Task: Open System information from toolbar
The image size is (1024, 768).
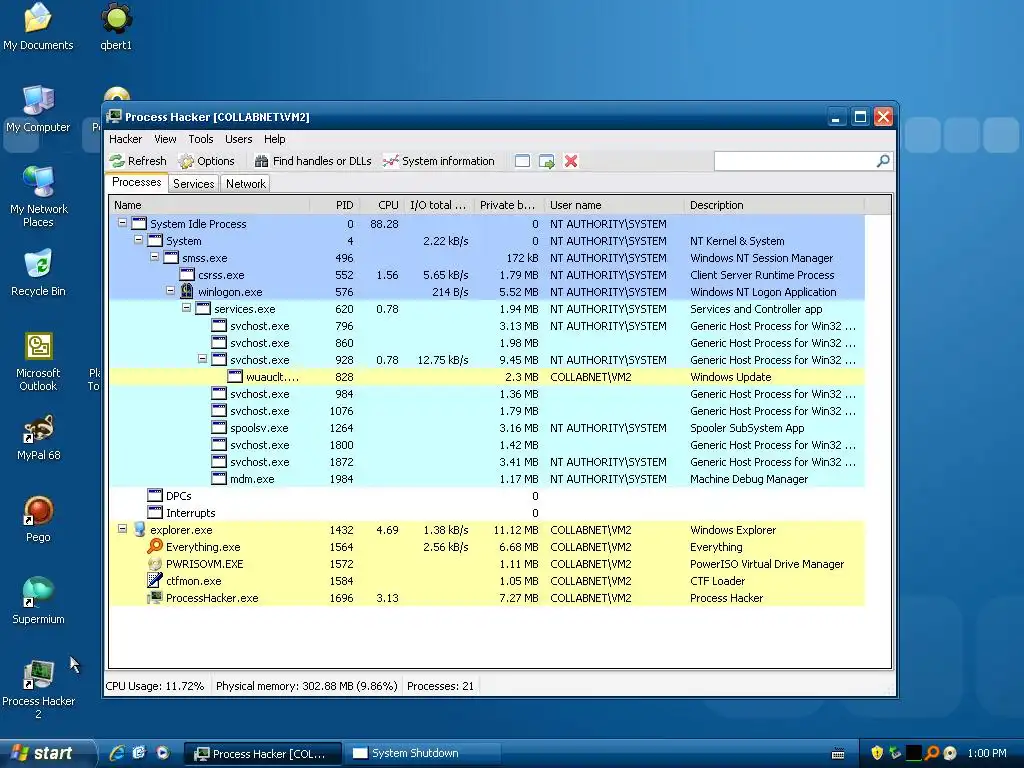Action: coord(439,161)
